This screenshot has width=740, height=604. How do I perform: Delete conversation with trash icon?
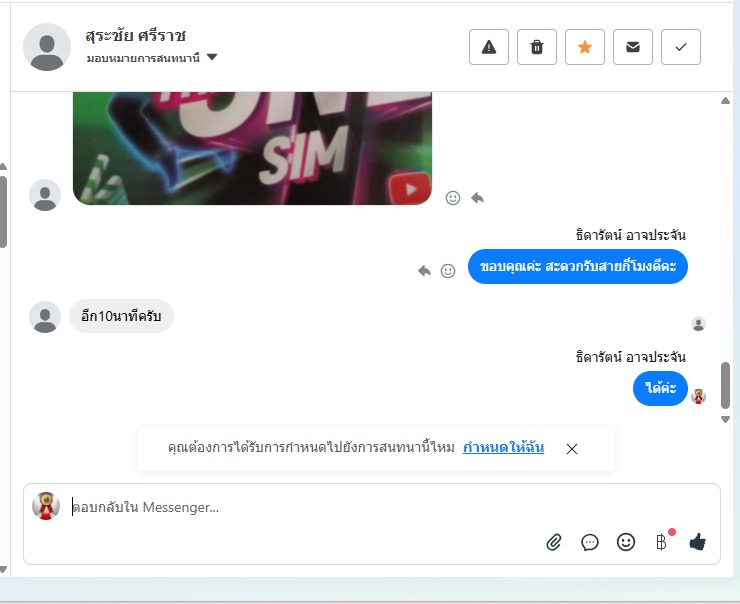(x=537, y=47)
